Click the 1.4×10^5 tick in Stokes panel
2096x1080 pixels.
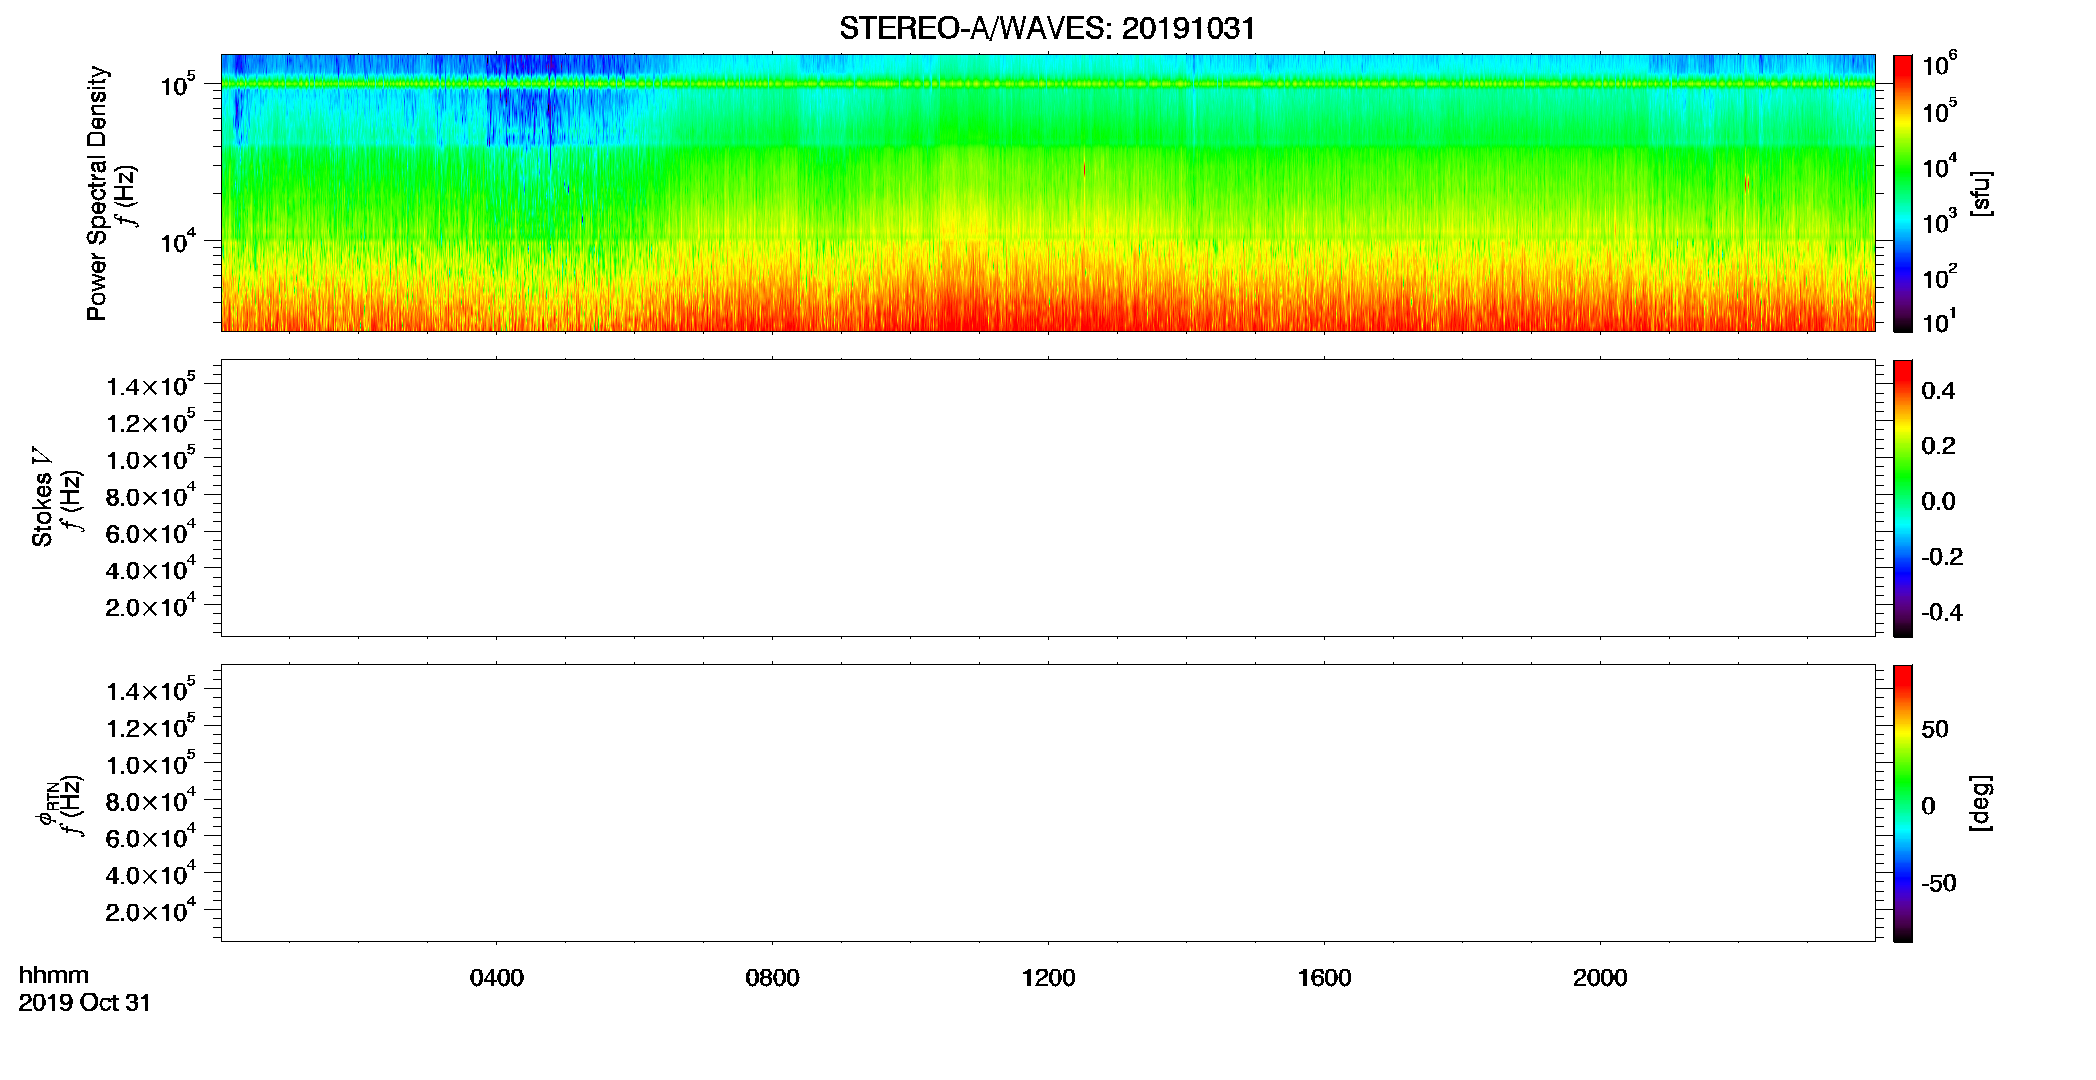150,385
